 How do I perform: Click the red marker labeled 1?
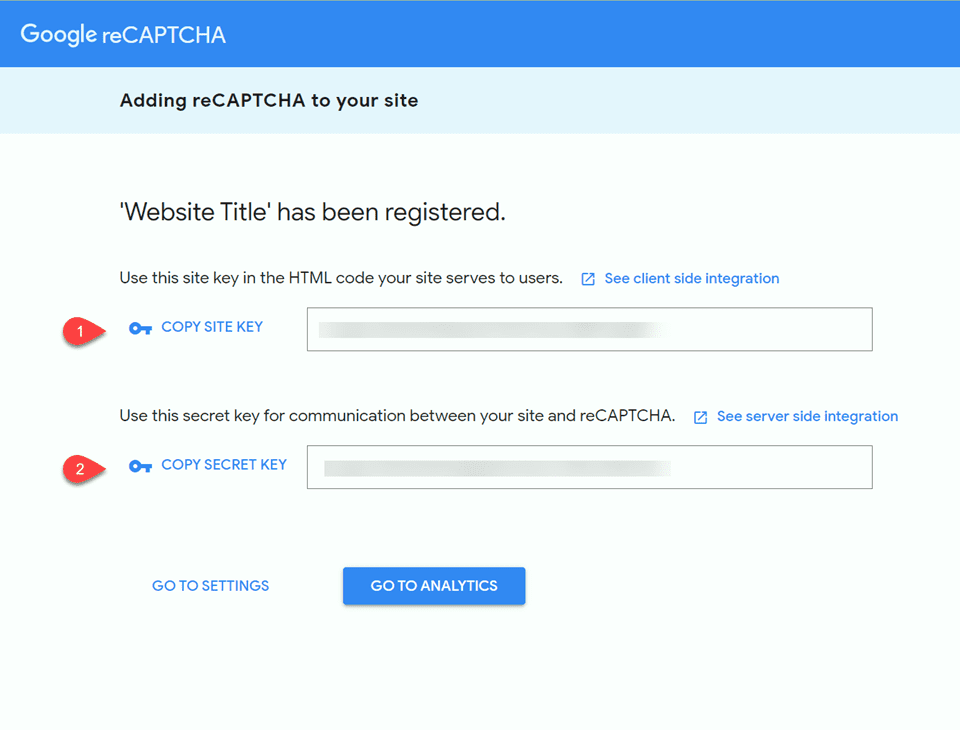80,332
